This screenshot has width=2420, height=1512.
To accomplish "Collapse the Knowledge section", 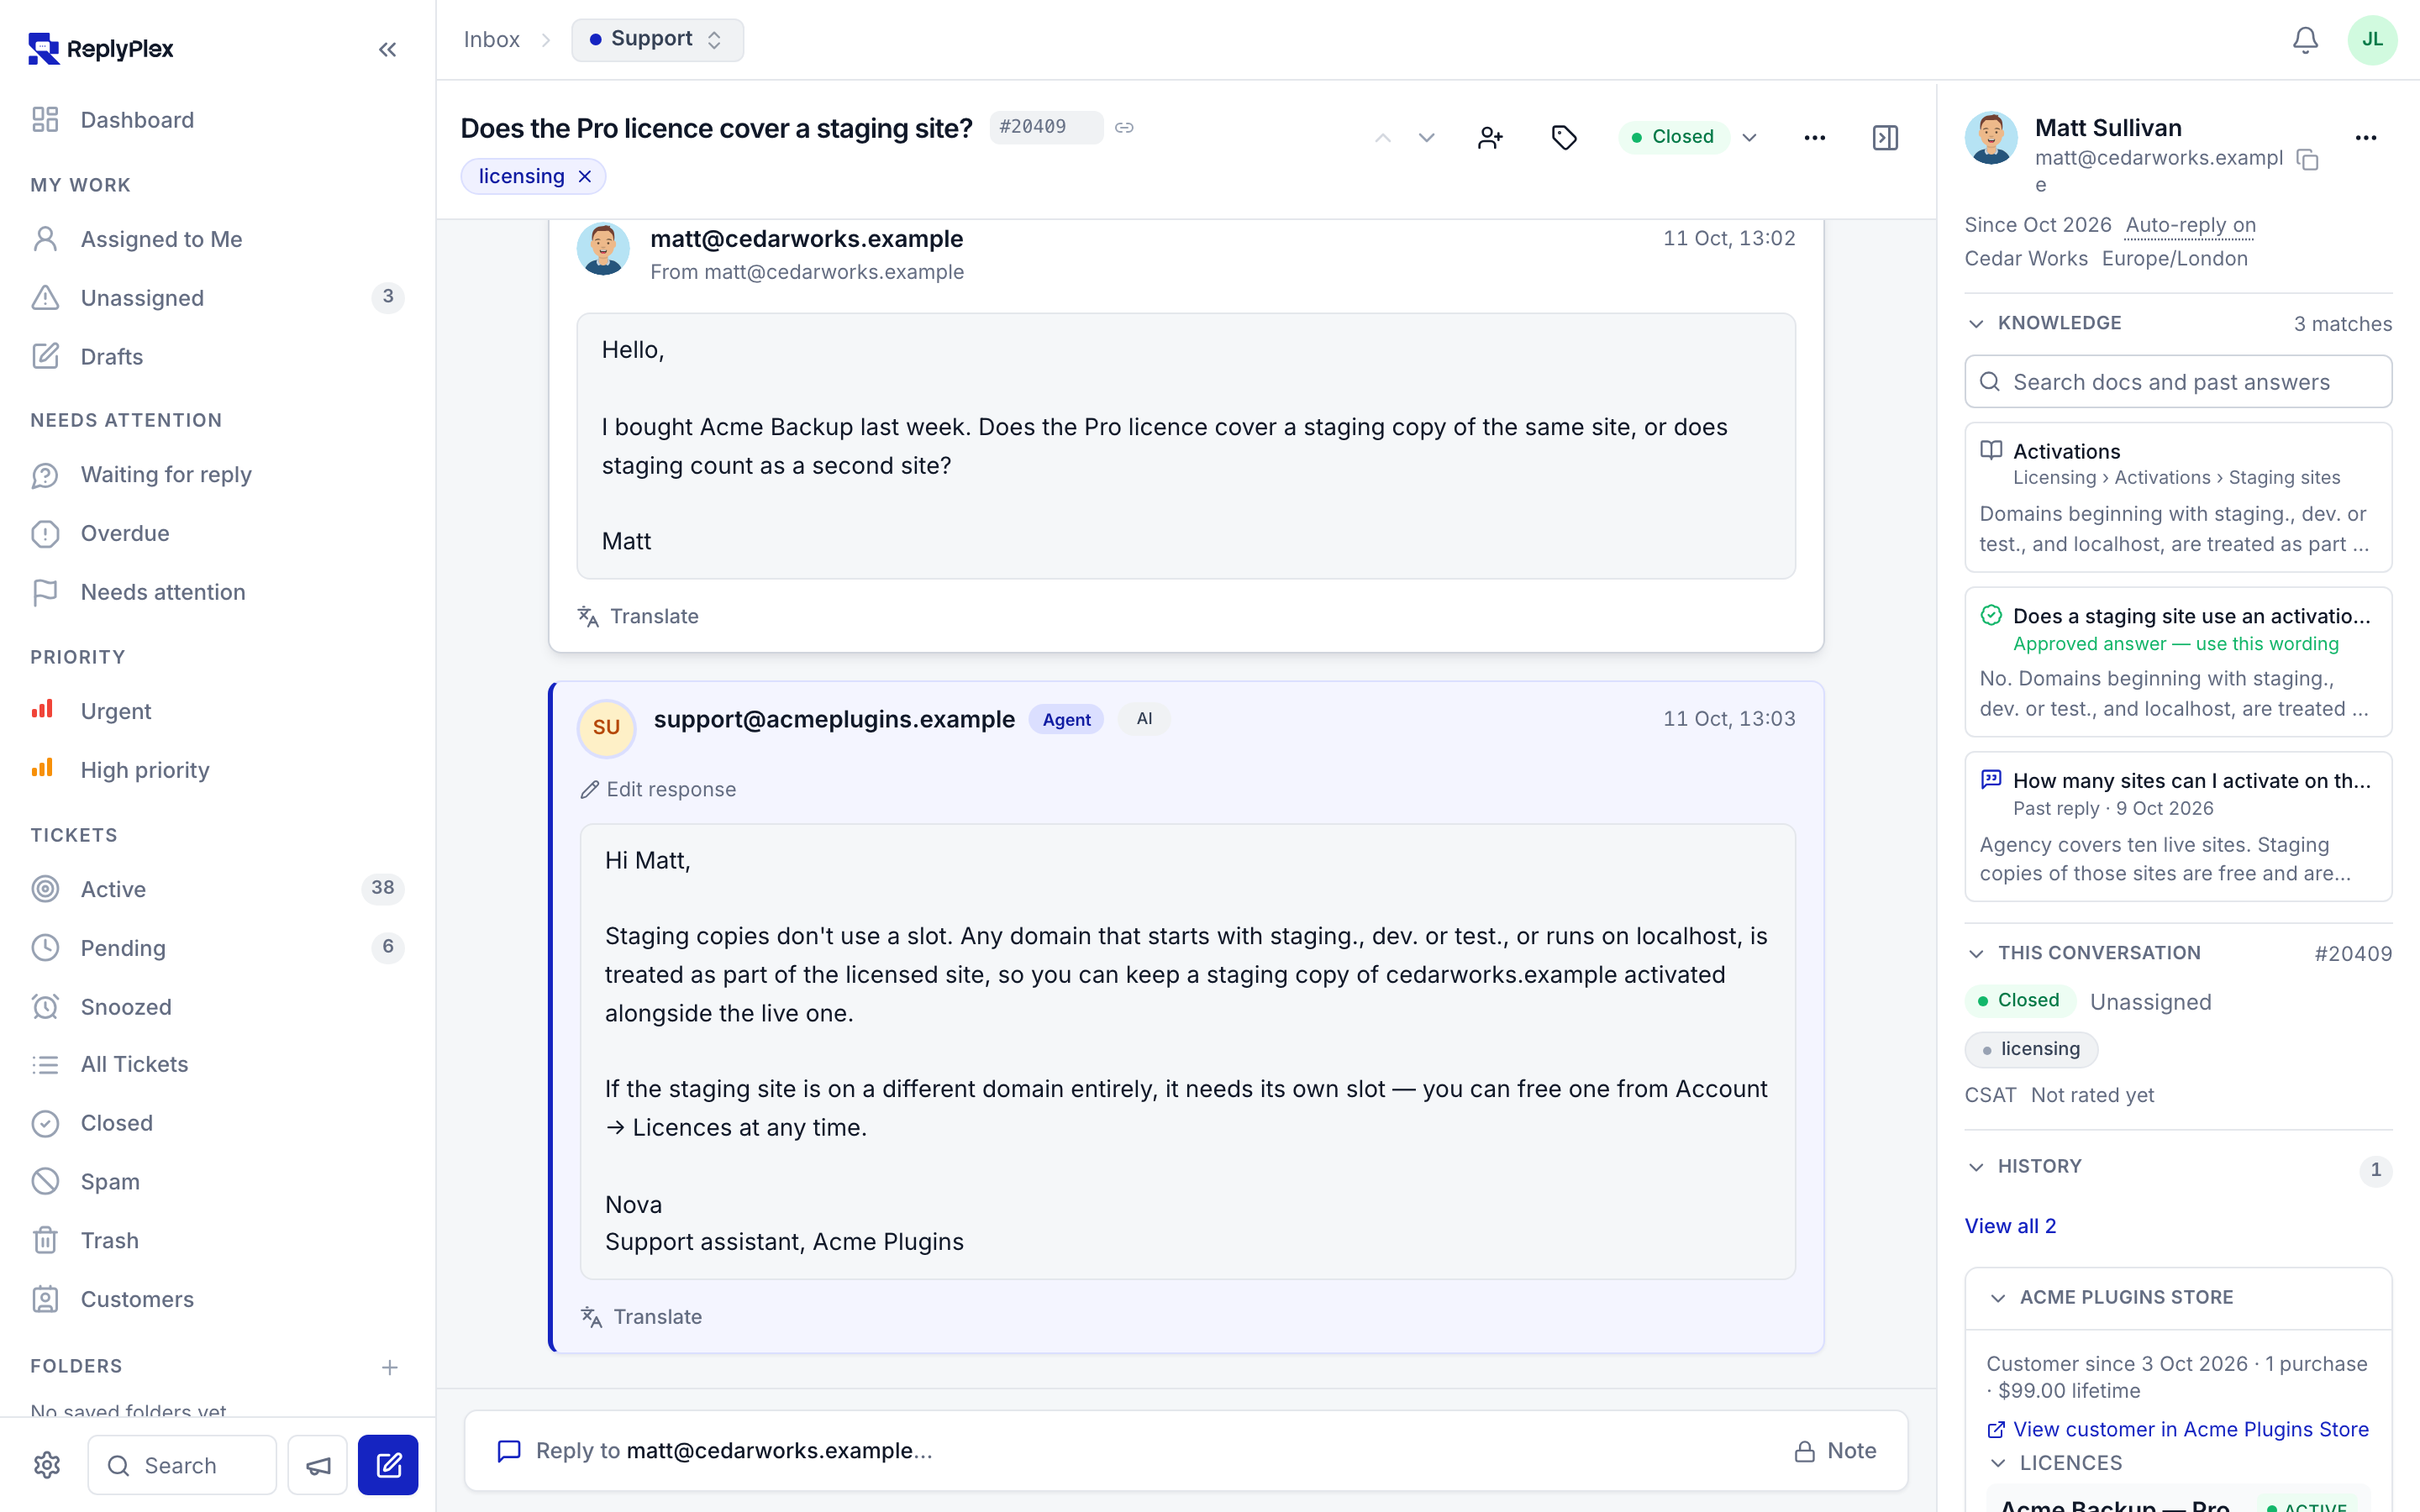I will (x=2044, y=323).
